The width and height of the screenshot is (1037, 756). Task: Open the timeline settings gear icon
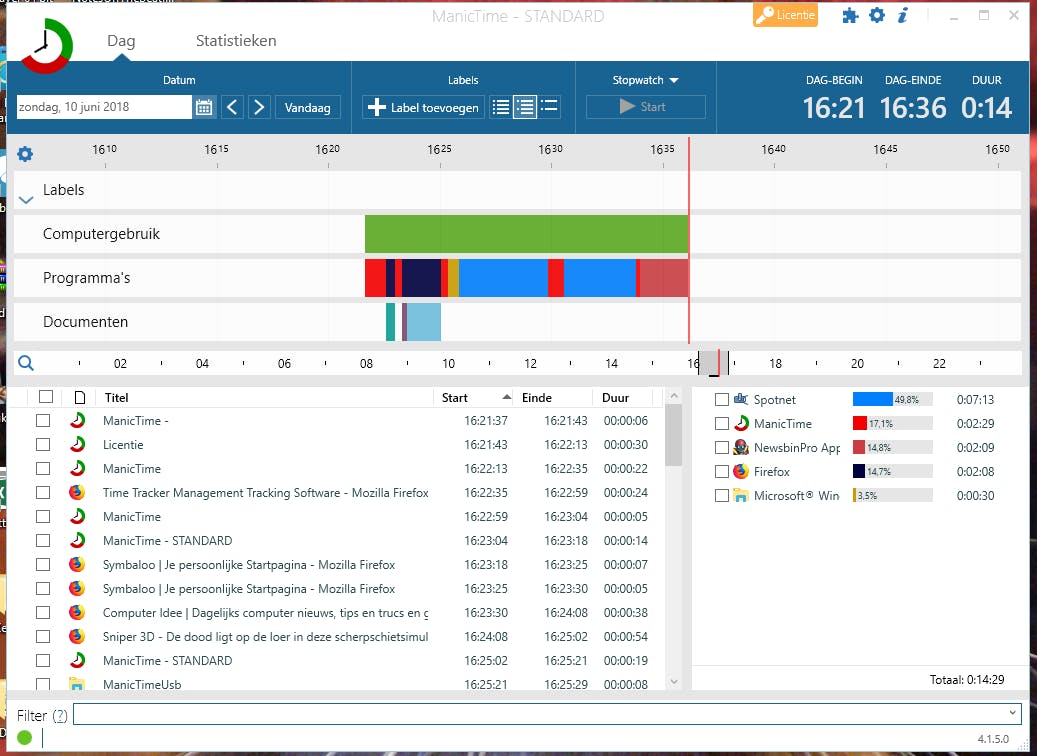pyautogui.click(x=25, y=154)
